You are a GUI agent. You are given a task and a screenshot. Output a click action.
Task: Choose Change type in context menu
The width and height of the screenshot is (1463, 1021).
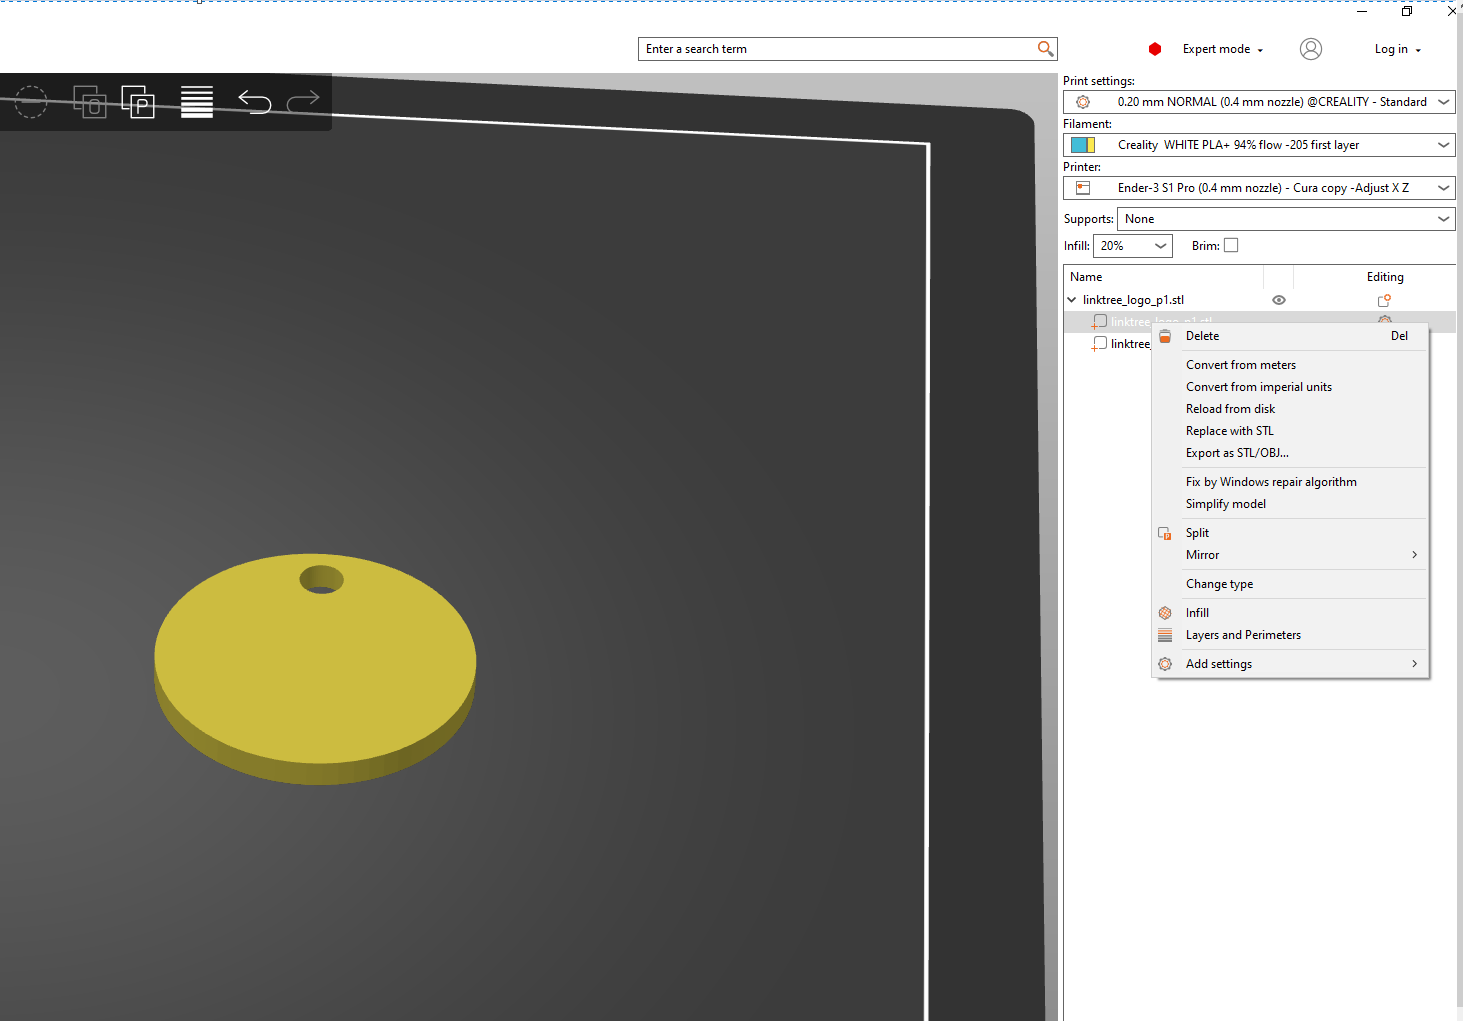pos(1290,584)
